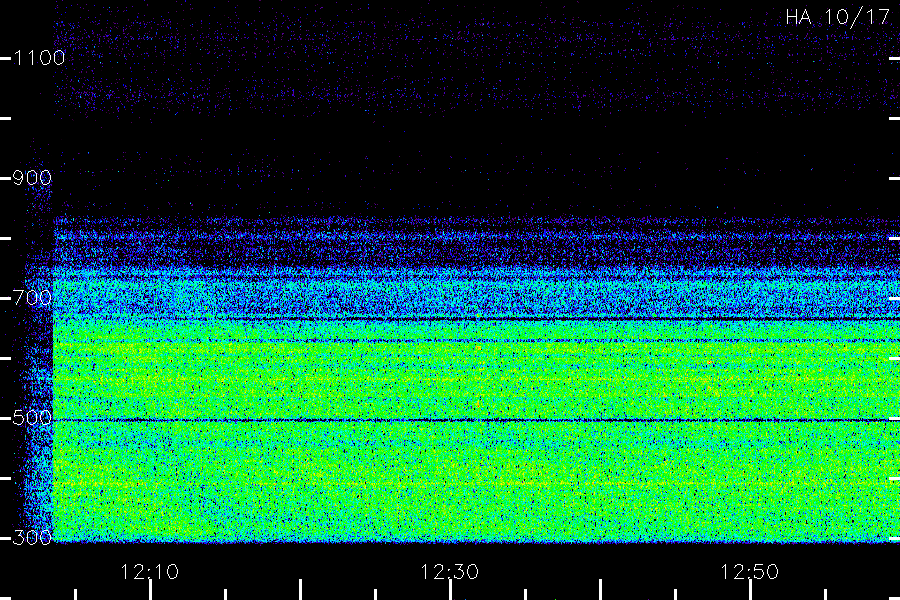900x600 pixels.
Task: Click the 300 frequency axis label
Action: [x=32, y=538]
